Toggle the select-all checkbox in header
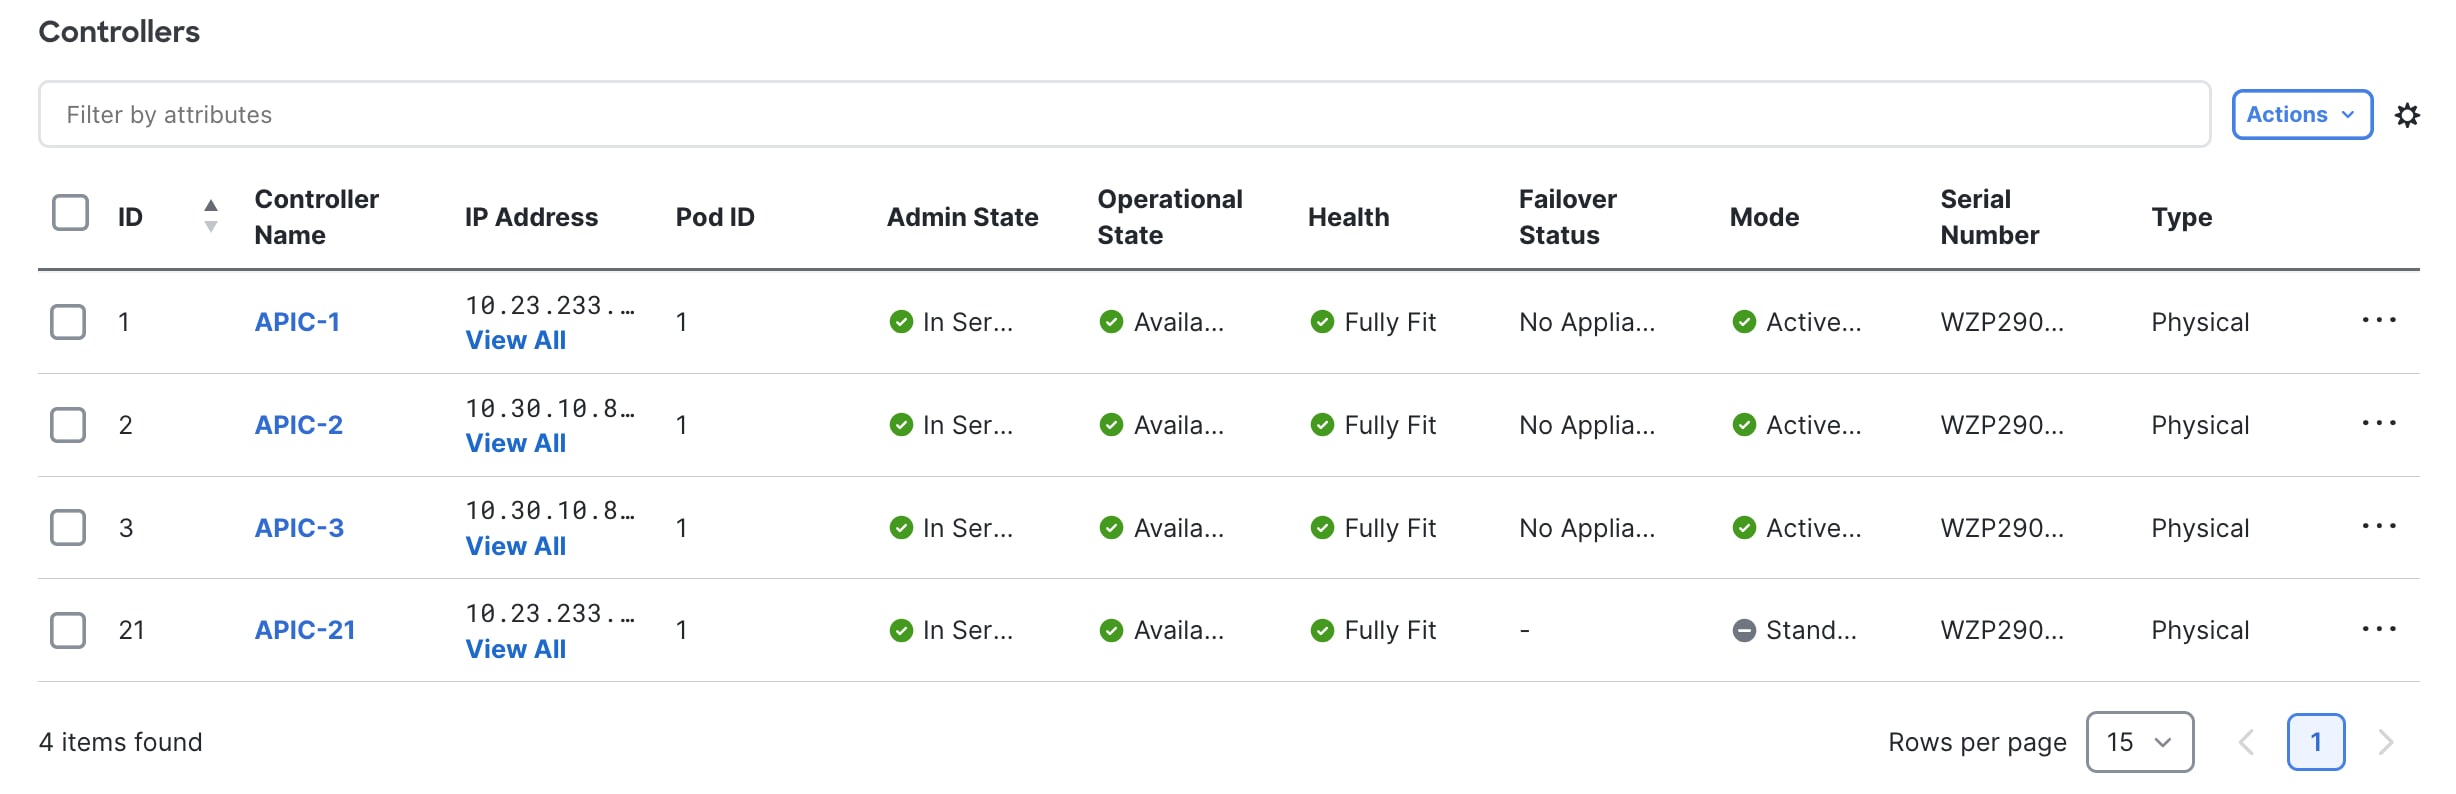2456x794 pixels. (x=70, y=213)
